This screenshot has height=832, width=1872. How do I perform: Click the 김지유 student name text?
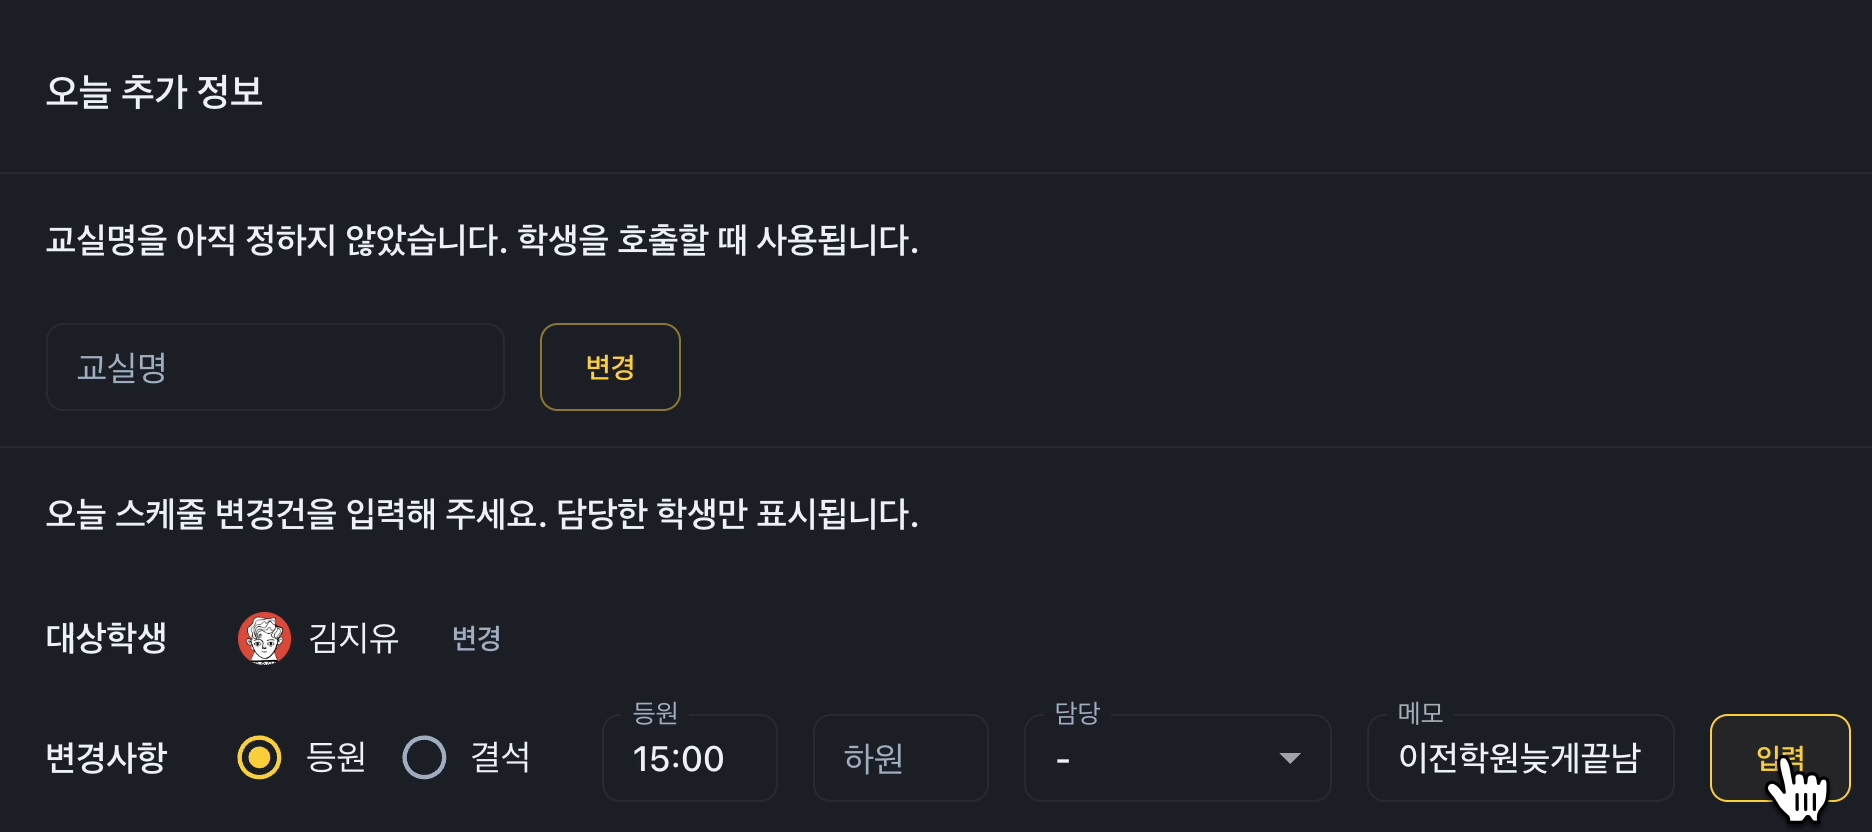coord(354,638)
